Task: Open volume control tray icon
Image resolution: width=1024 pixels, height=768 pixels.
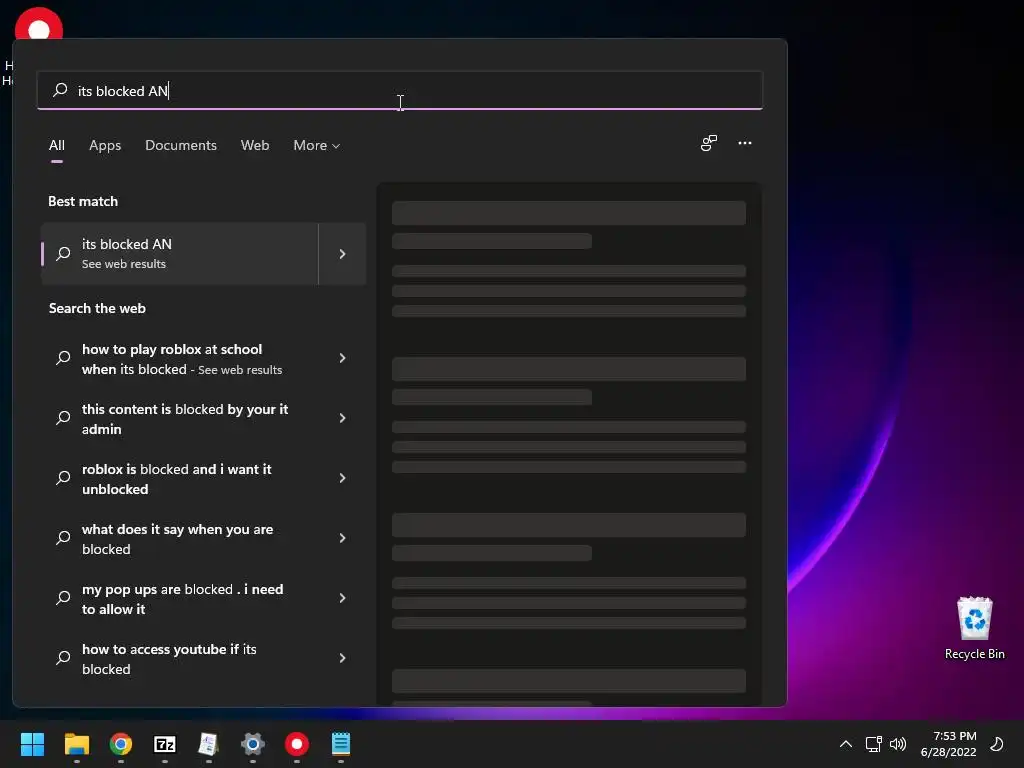Action: 899,744
